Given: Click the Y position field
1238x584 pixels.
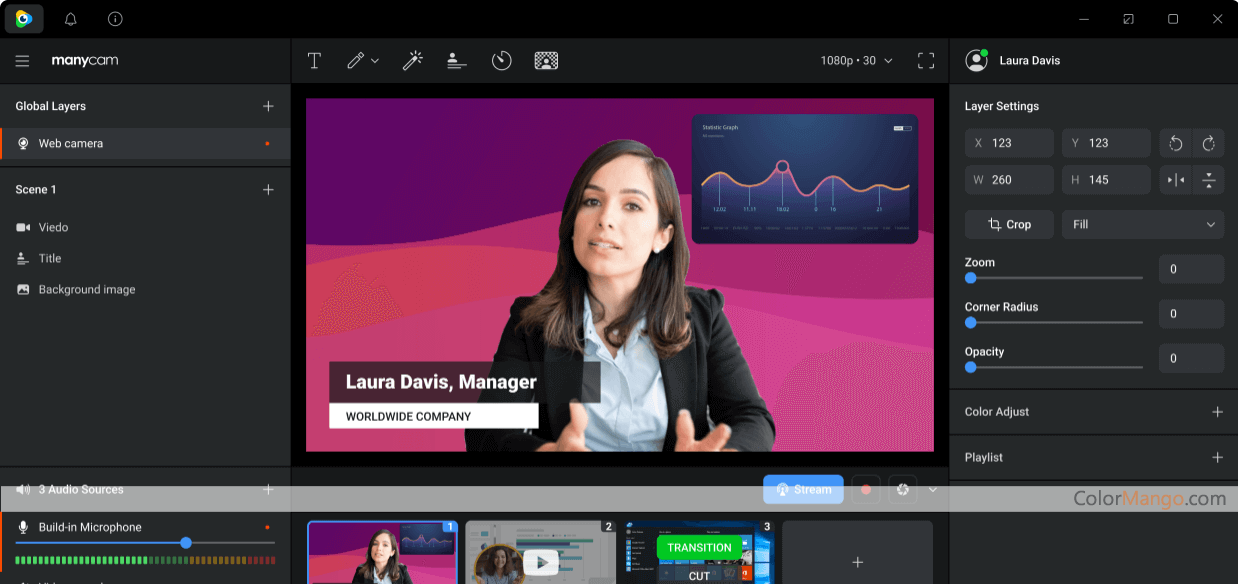Looking at the screenshot, I should click(1106, 143).
